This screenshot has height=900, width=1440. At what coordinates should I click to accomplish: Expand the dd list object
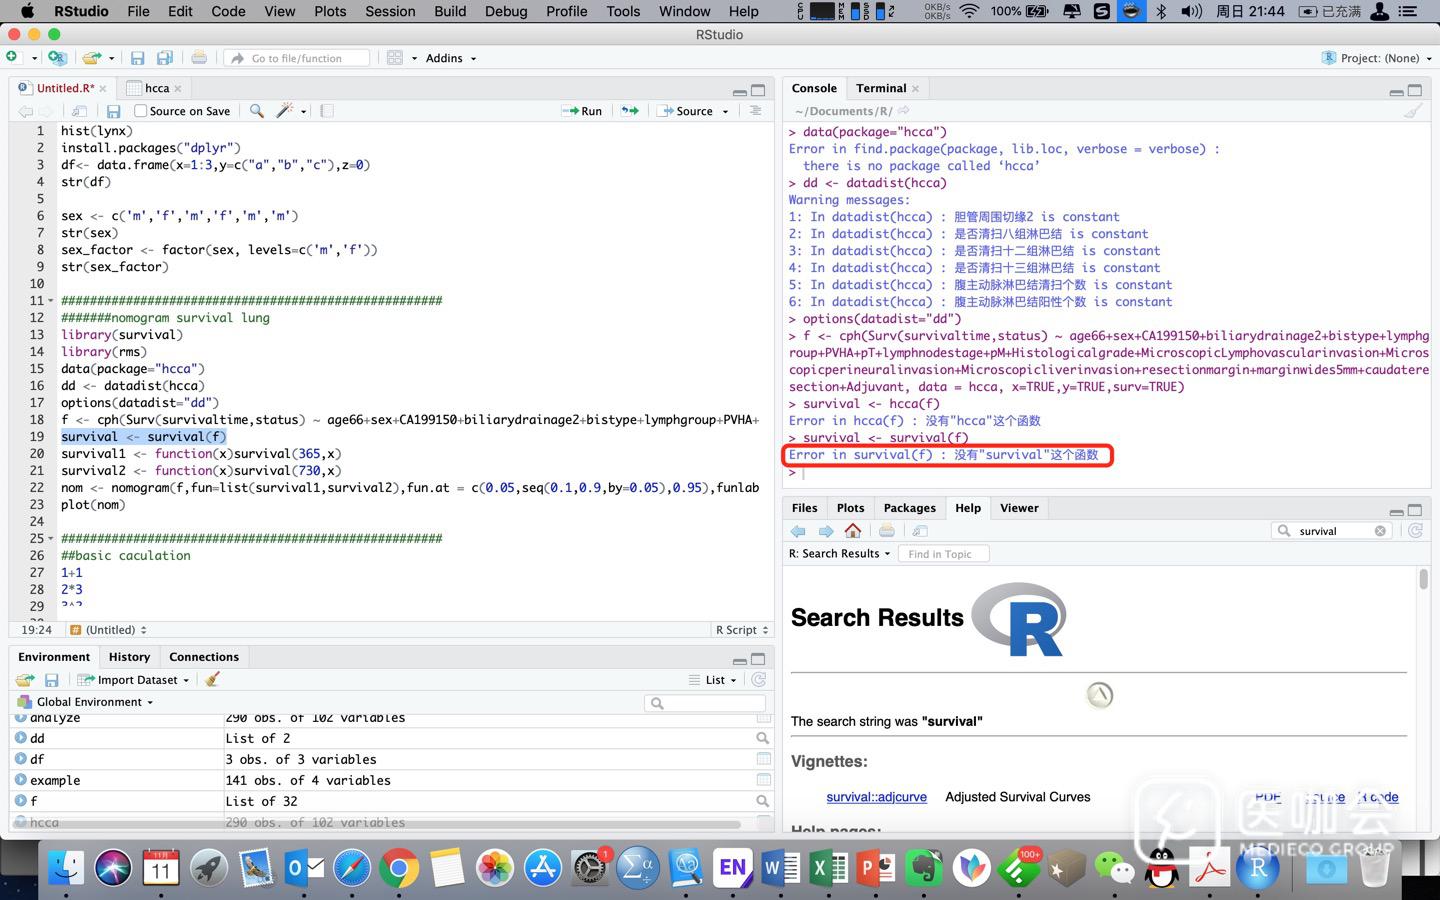point(21,738)
